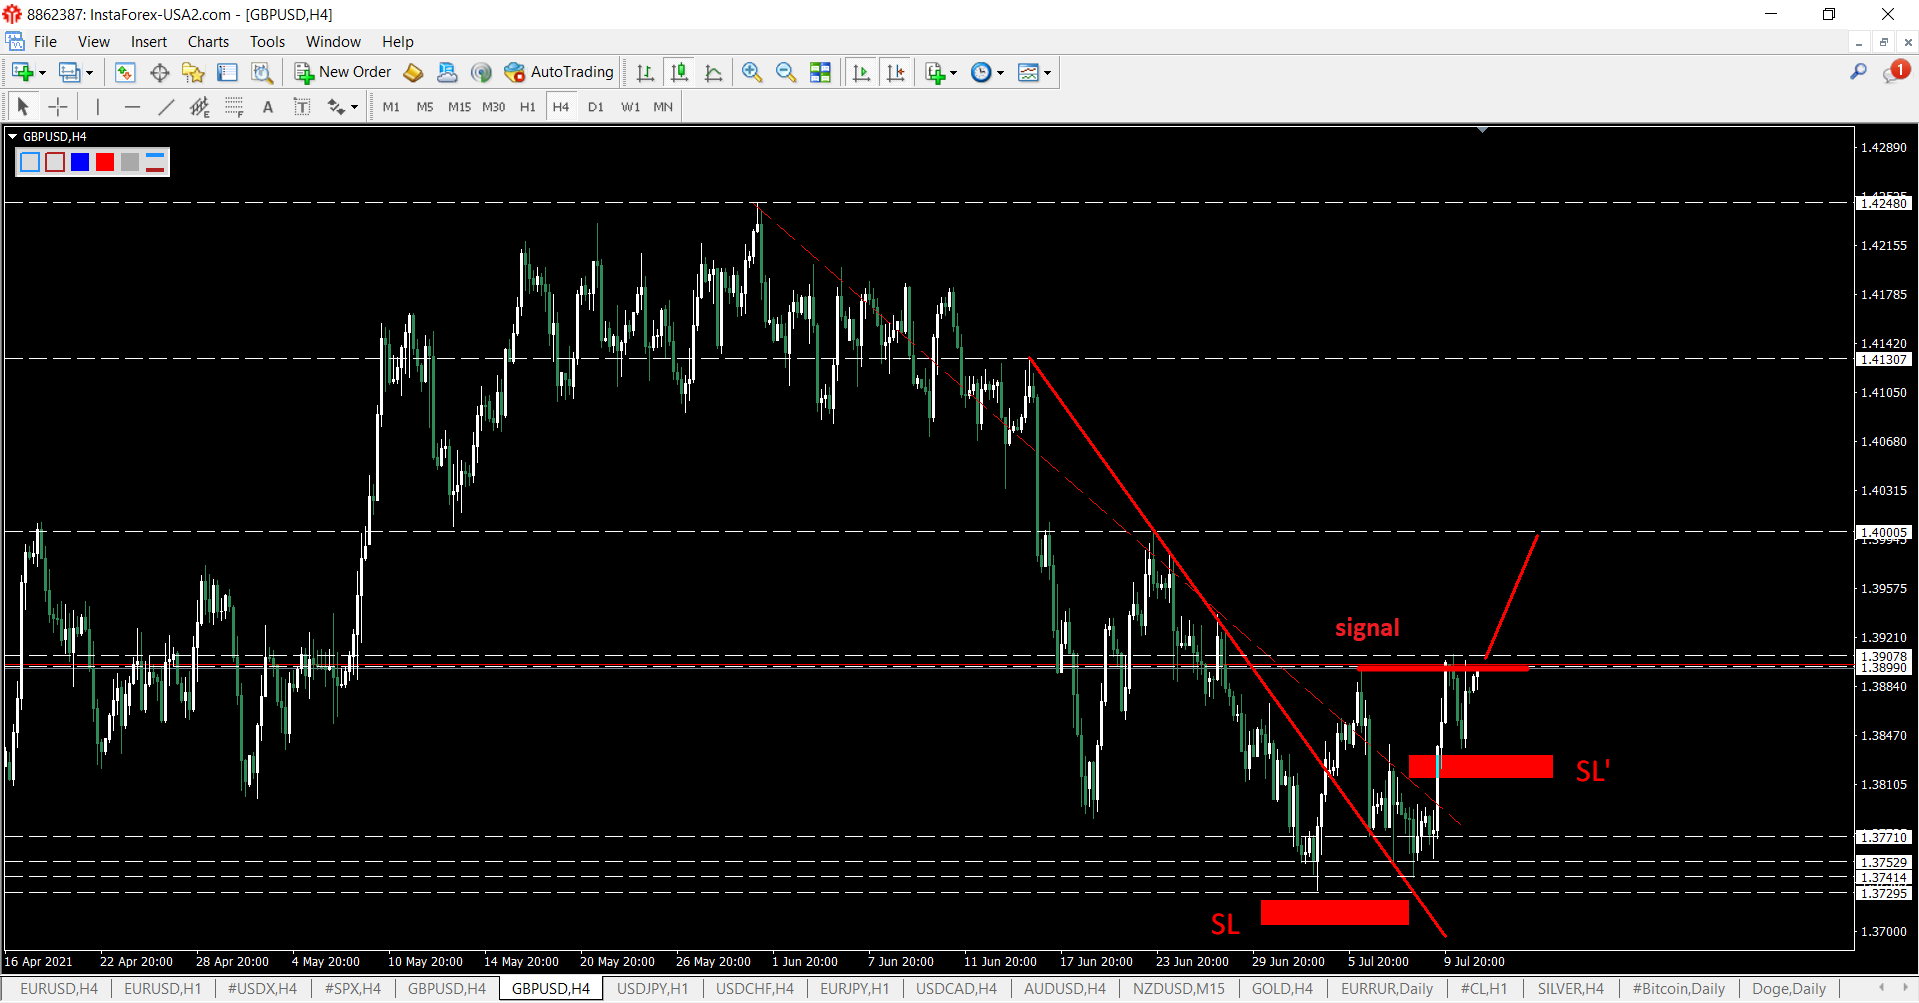Open the Periodicity clock dropdown arrow
This screenshot has height=1003, width=1919.
point(1000,73)
